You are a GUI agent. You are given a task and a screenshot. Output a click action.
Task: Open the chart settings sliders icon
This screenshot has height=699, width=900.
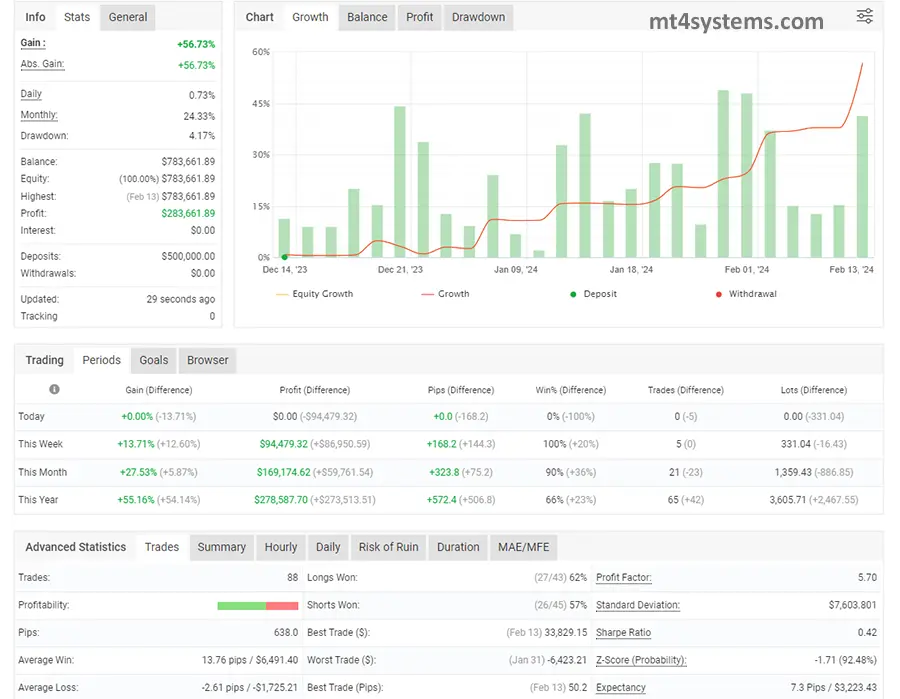[x=864, y=16]
